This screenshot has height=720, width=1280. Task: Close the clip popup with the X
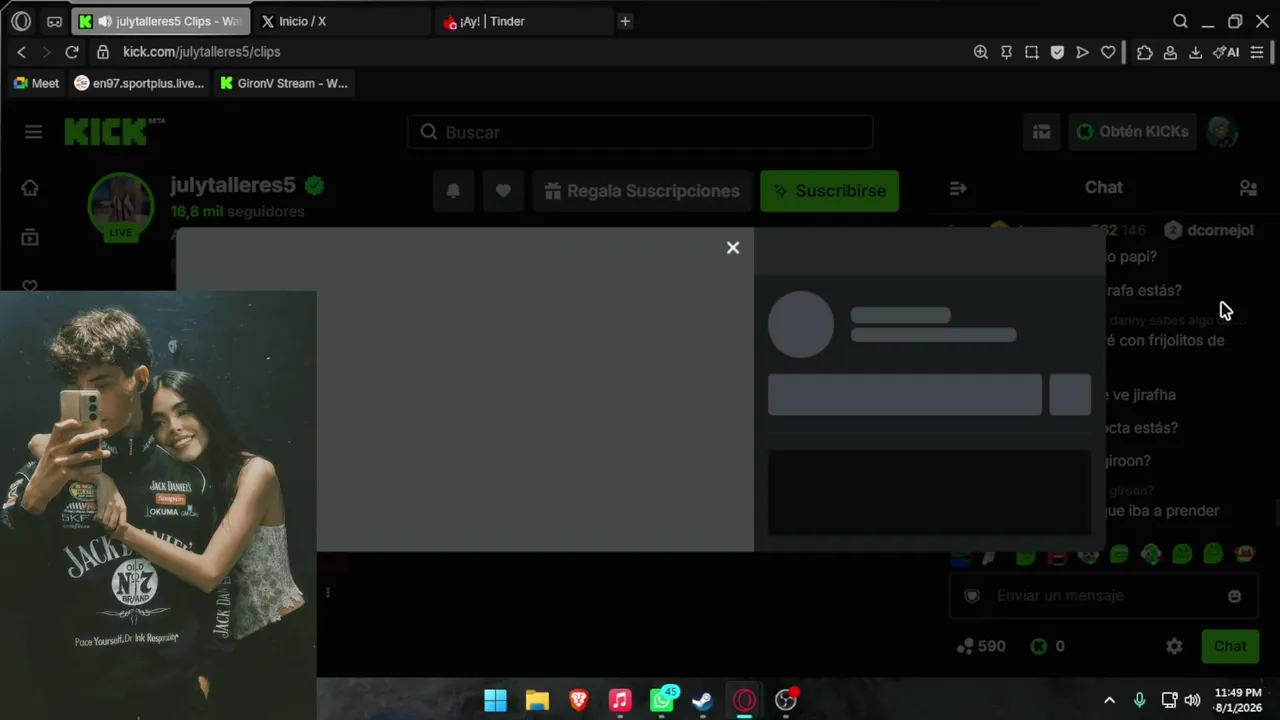pos(733,248)
